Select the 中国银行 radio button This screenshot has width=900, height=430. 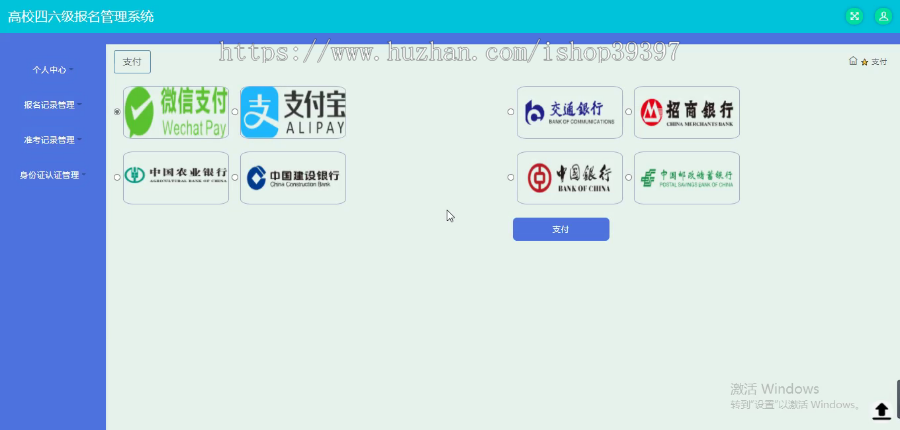pos(511,177)
